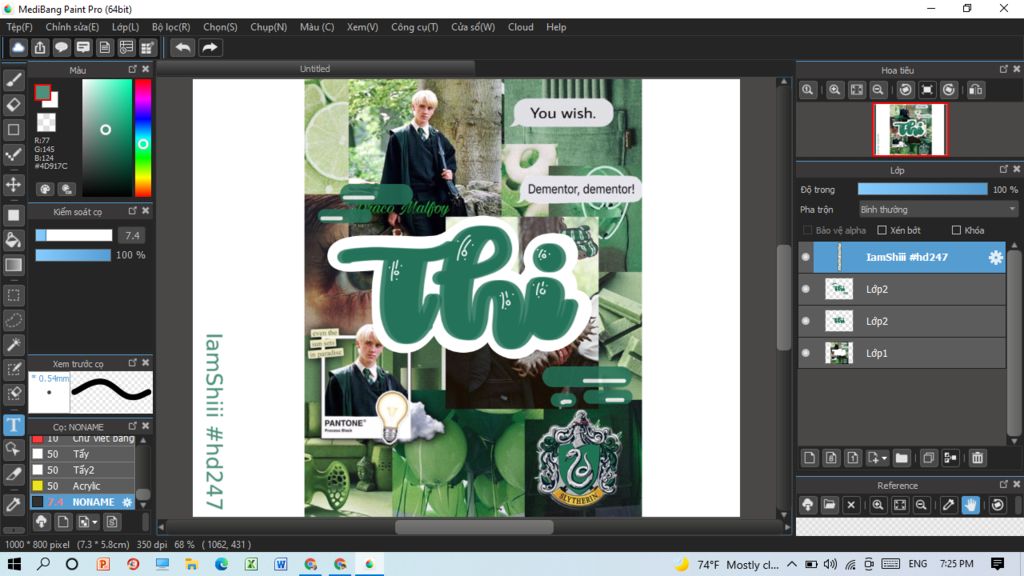Screen dimensions: 1024x576
Task: Hide the Lớp1 layer
Action: click(x=806, y=353)
